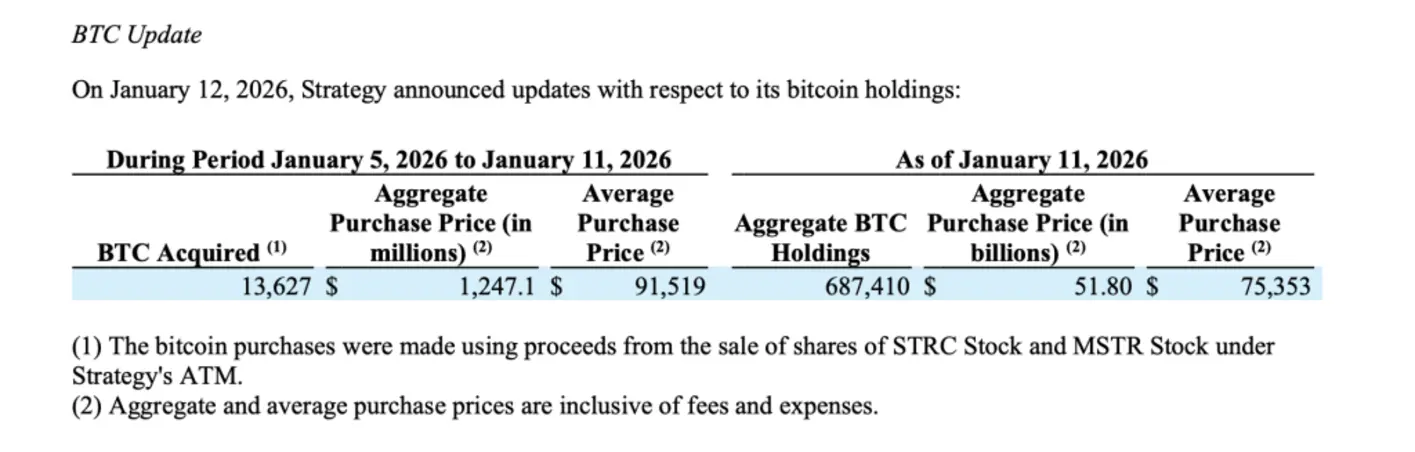Select the 687,410 aggregate BTC holdings value
Screen dimensions: 1415x452
point(867,288)
